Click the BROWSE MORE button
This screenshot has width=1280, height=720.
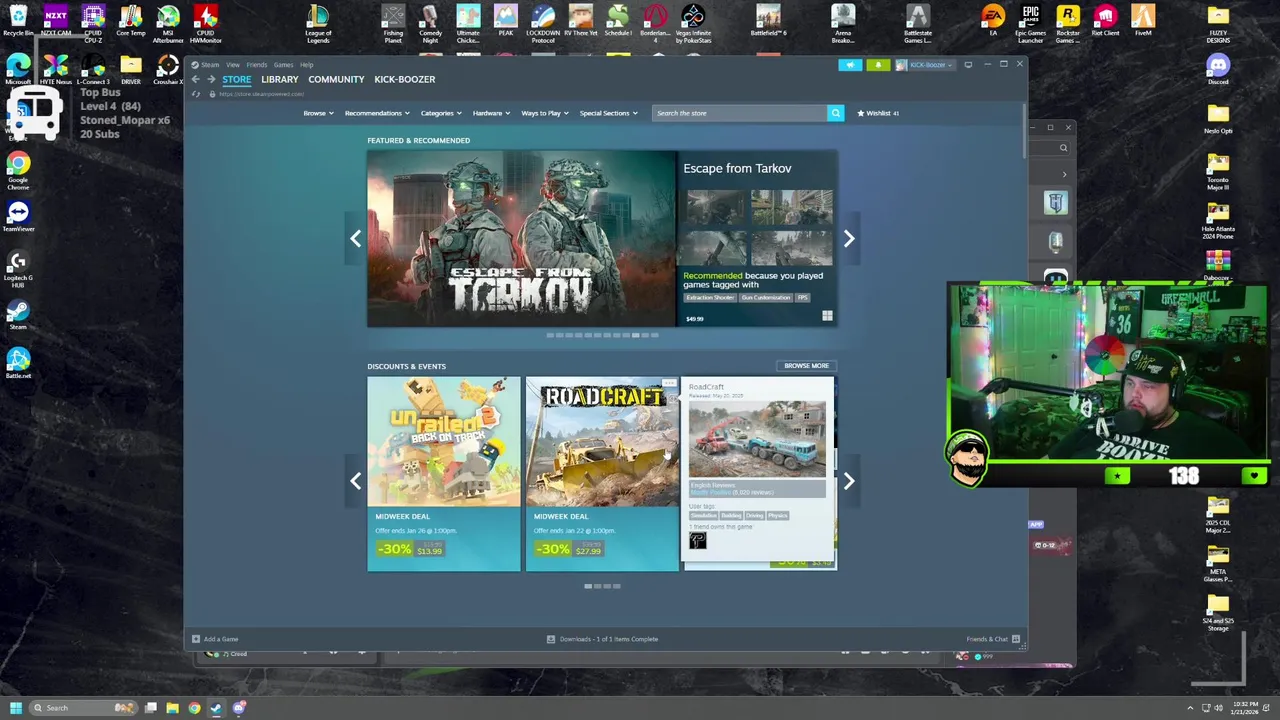[806, 366]
